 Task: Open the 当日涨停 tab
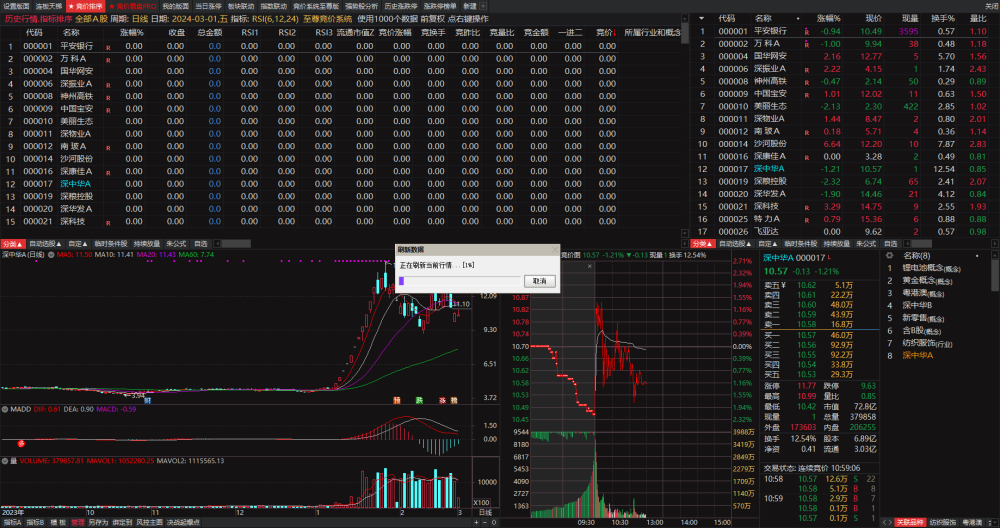point(208,6)
